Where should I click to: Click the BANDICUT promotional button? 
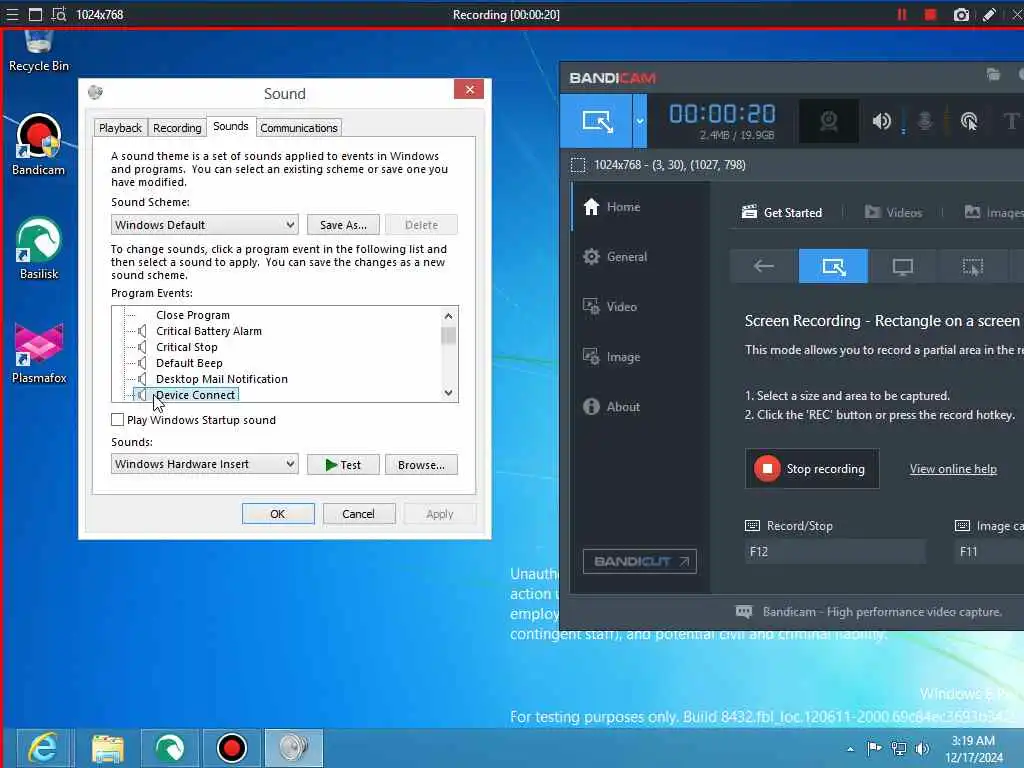[x=639, y=561]
